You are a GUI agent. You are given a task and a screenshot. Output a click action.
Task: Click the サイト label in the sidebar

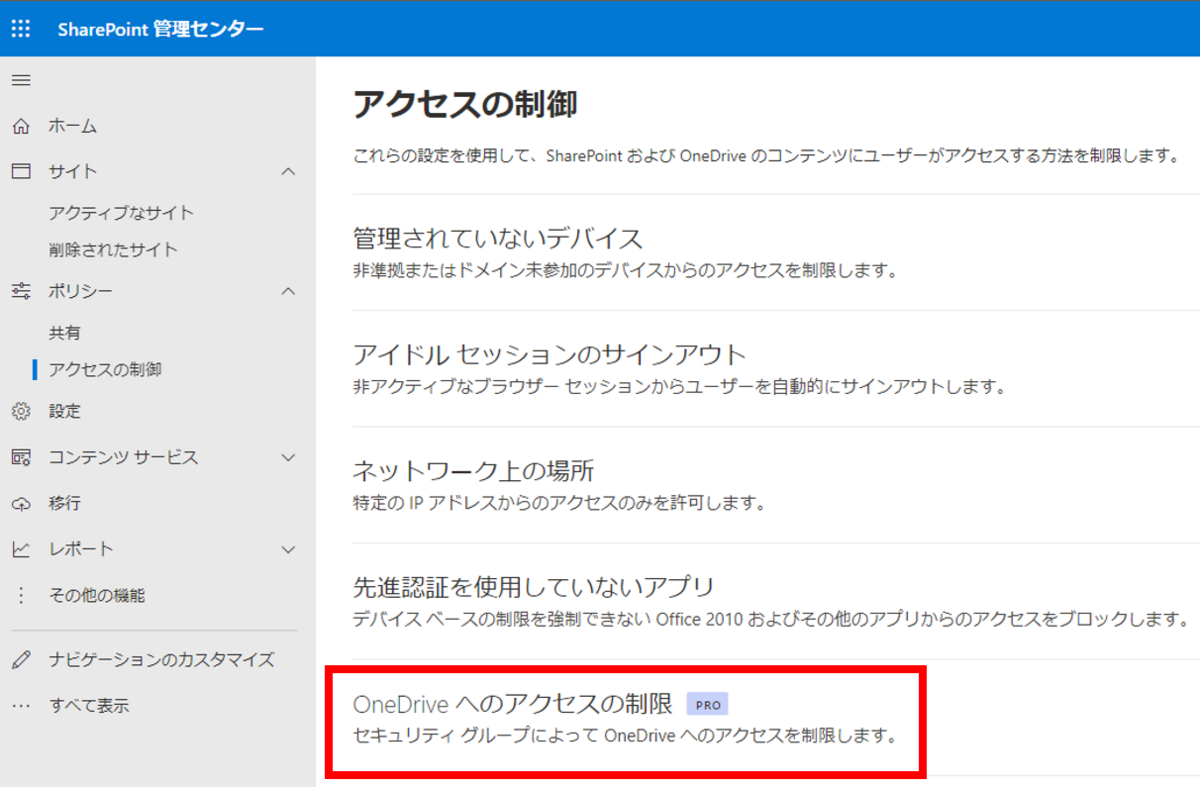(x=73, y=171)
